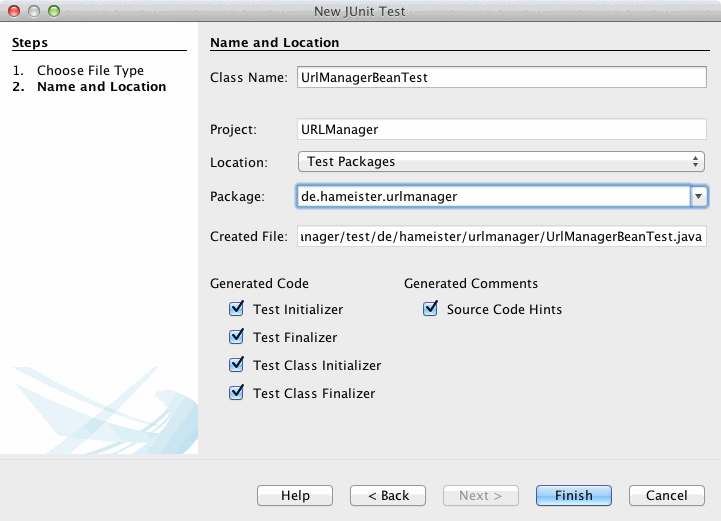This screenshot has height=521, width=721.
Task: Disable the Test Class Initializer option
Action: pos(237,365)
